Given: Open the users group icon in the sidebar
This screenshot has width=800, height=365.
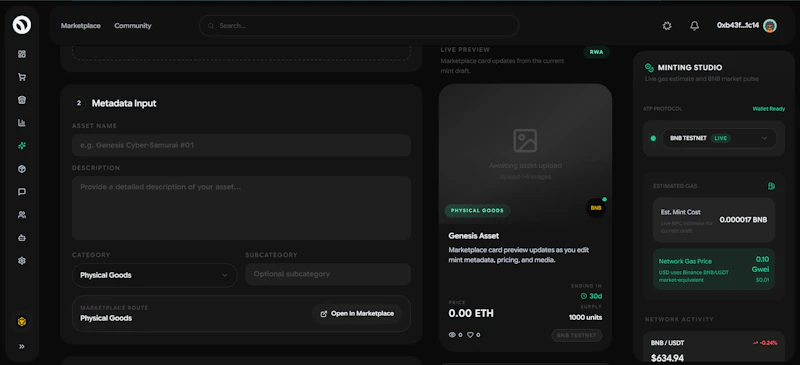Looking at the screenshot, I should 21,215.
